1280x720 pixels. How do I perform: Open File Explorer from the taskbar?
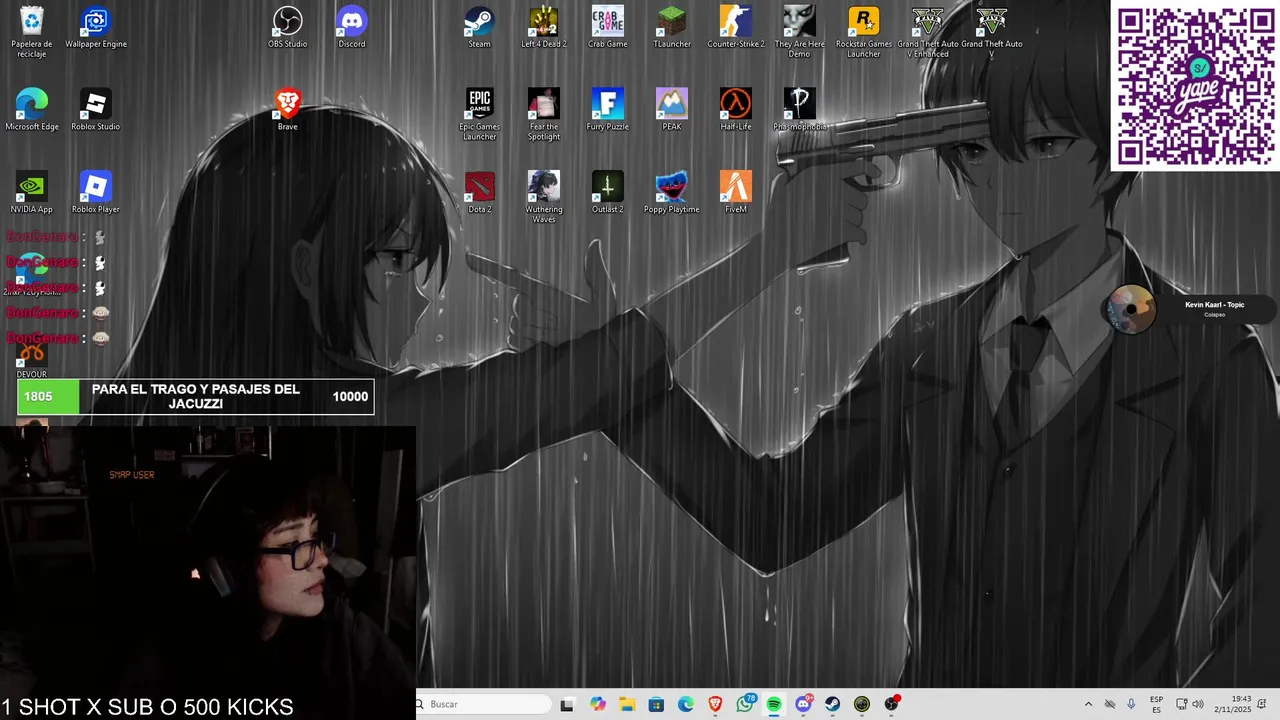coord(627,704)
